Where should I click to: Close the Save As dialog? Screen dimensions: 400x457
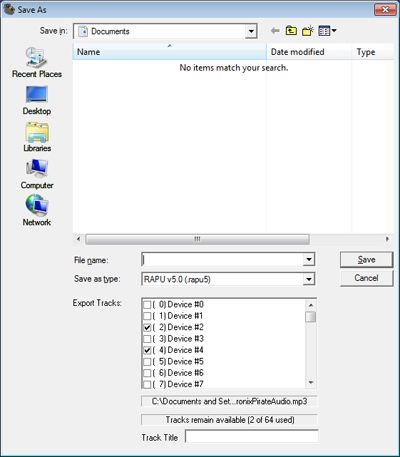[385, 9]
